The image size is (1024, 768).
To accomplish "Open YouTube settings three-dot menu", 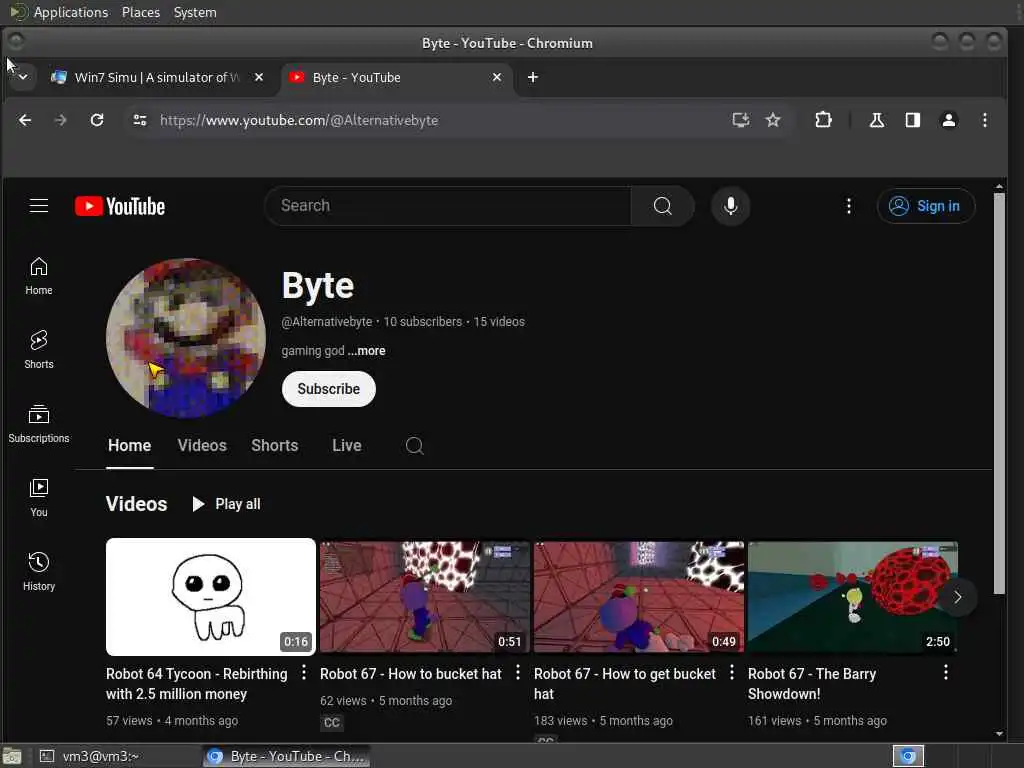I will (x=848, y=206).
